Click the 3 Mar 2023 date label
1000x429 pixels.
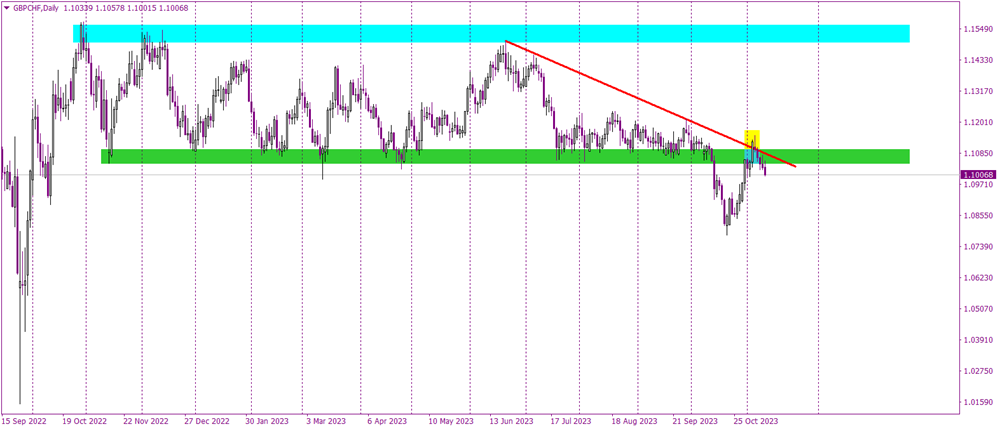point(325,421)
